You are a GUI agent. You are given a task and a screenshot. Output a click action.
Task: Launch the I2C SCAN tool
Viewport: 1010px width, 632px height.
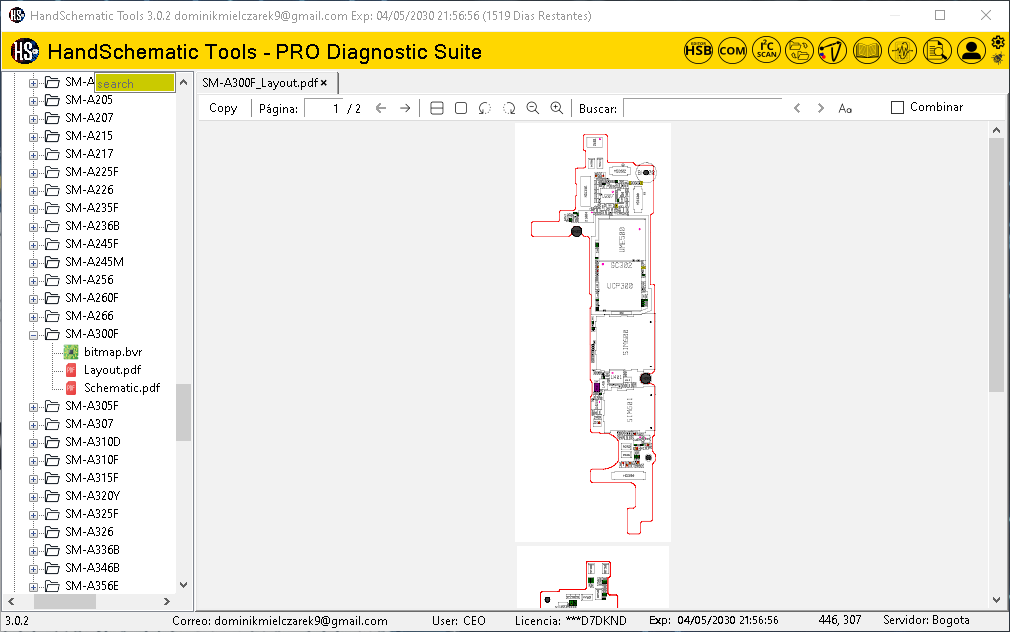pos(767,50)
